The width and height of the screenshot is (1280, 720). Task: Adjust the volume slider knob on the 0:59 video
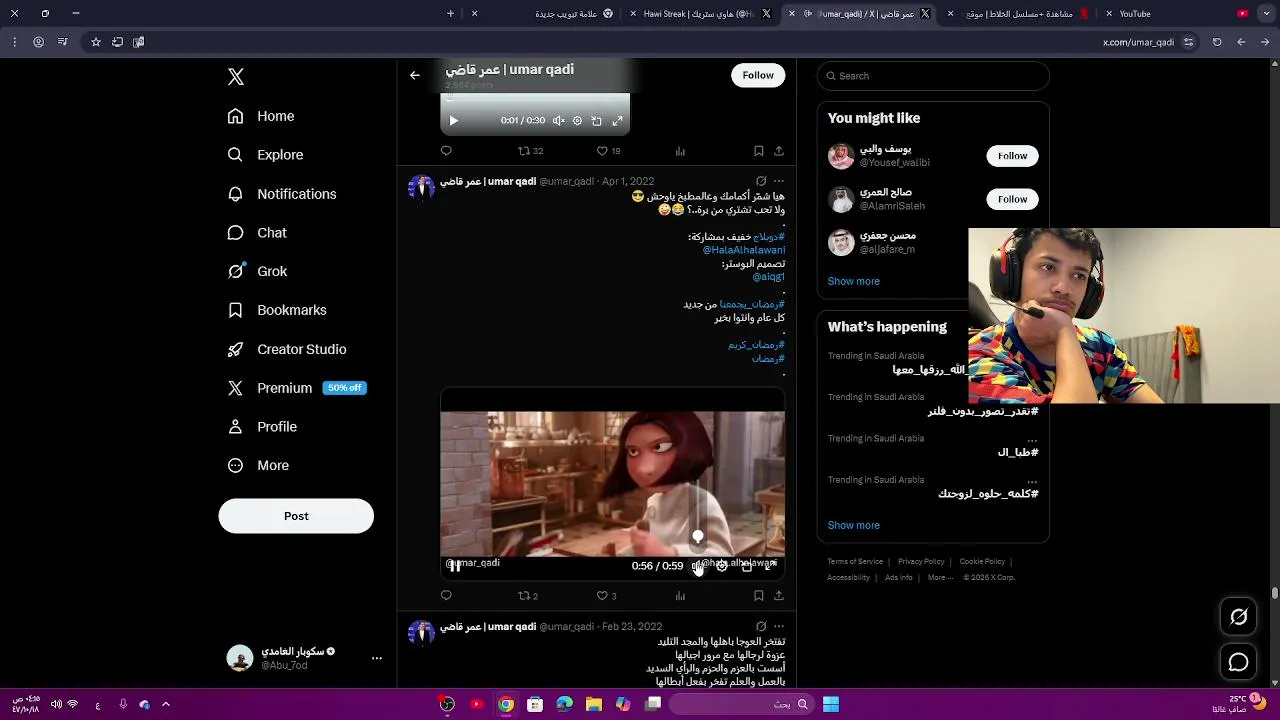coord(698,537)
